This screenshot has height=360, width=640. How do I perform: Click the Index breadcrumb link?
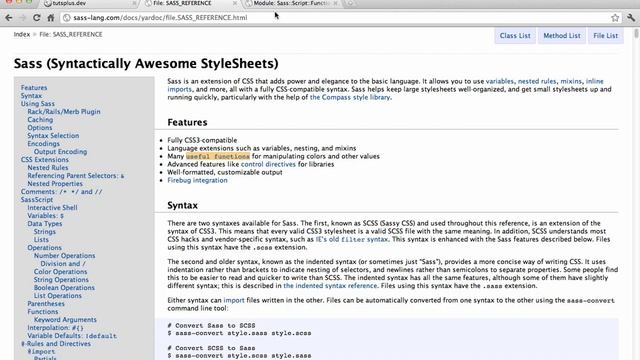pos(22,34)
